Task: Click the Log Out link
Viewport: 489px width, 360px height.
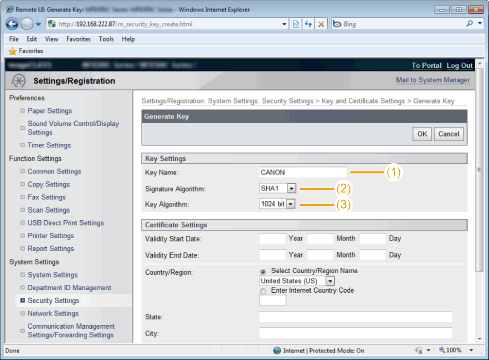Action: click(459, 65)
